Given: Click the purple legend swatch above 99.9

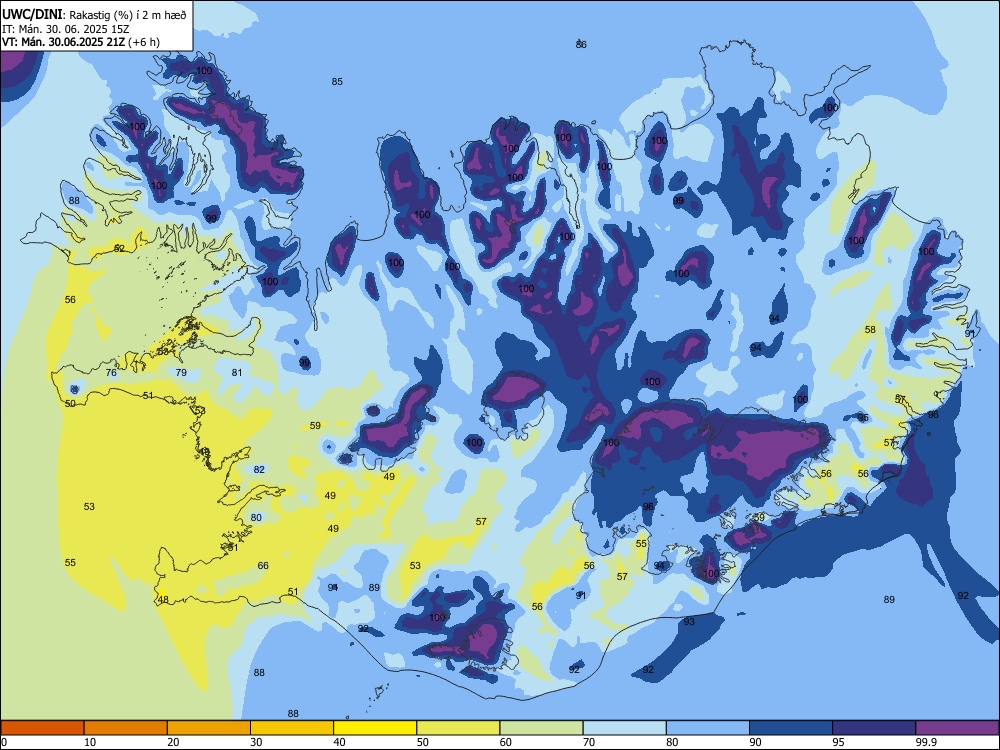Looking at the screenshot, I should coord(957,728).
